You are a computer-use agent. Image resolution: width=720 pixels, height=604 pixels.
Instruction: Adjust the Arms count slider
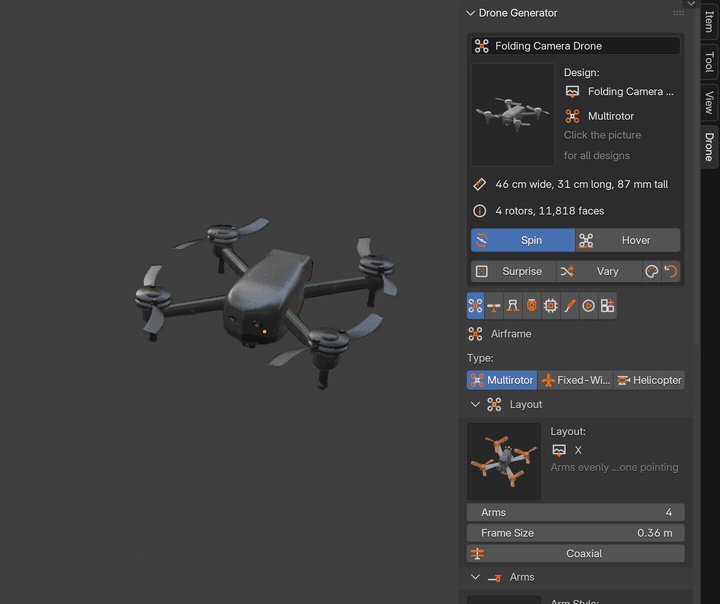pos(575,512)
